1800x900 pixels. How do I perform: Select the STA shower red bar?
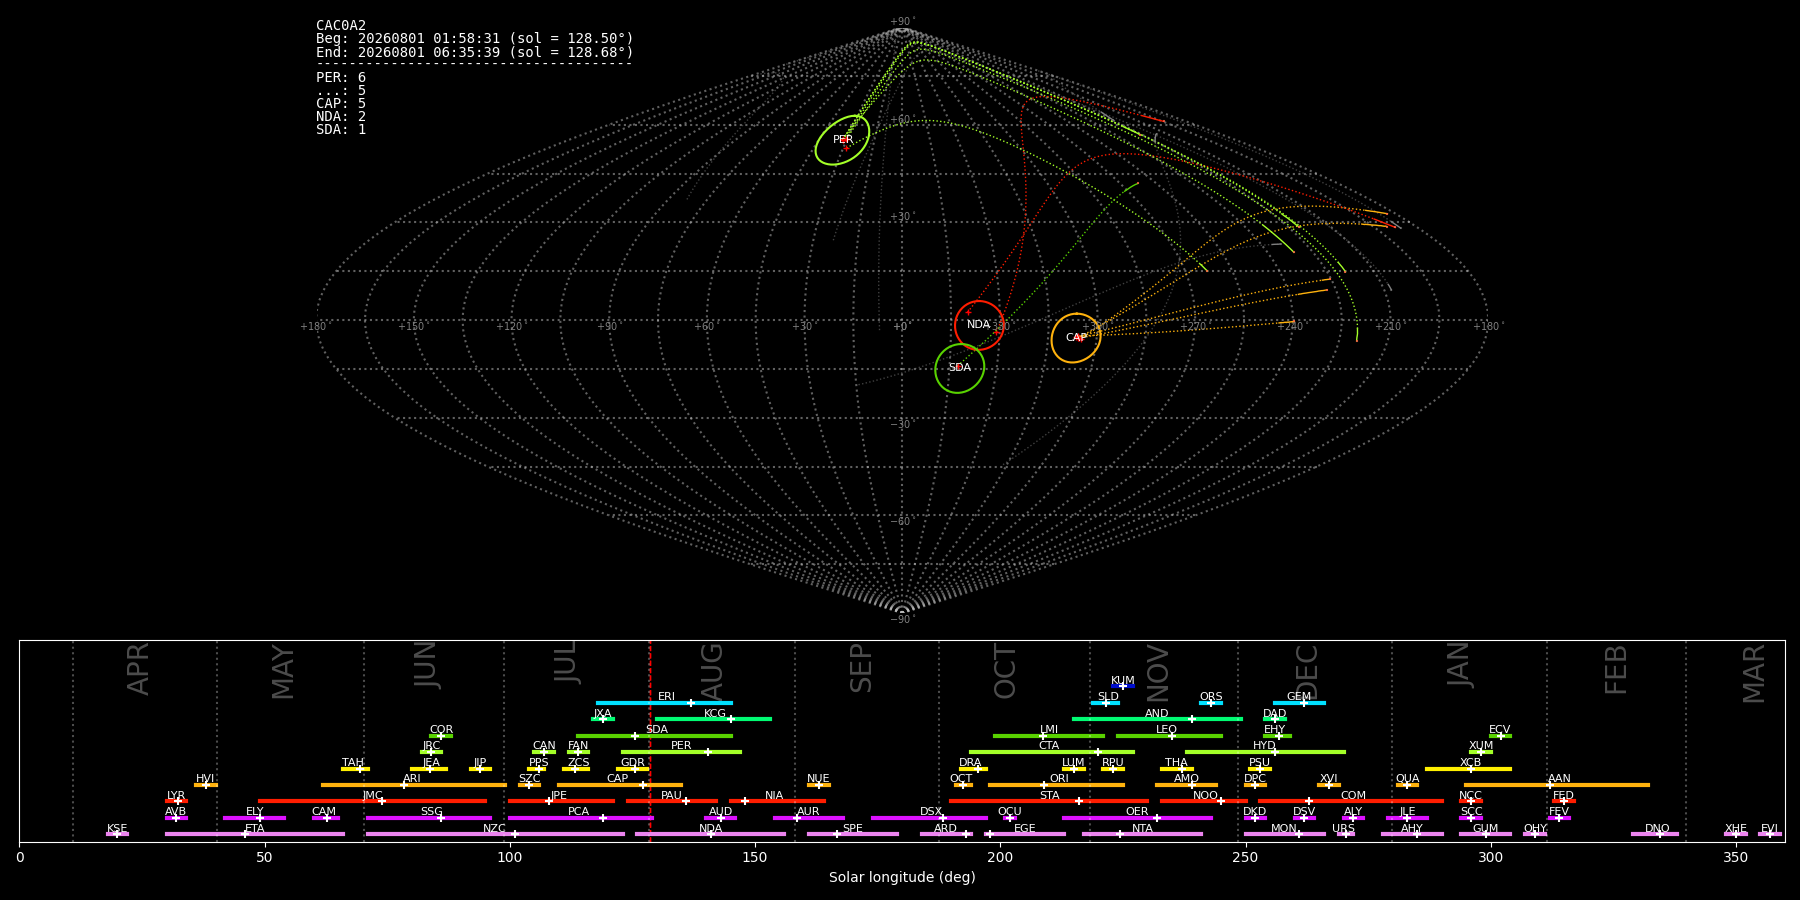[1049, 801]
